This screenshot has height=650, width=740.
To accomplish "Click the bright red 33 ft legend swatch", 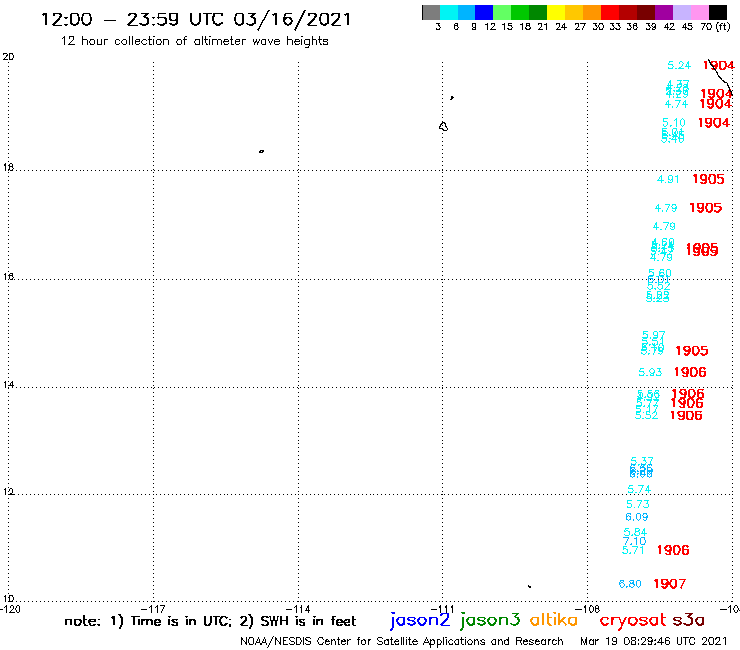I will click(610, 12).
